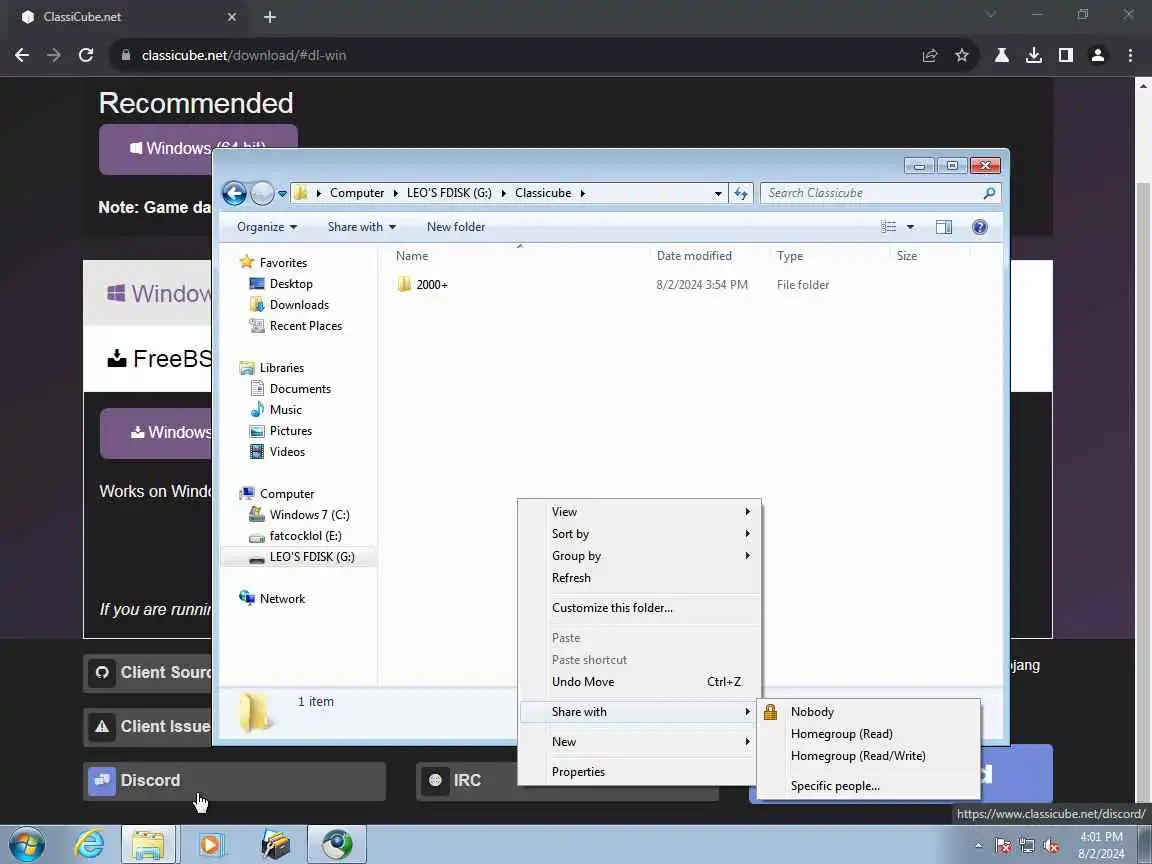This screenshot has height=864, width=1152.
Task: Open the Windows 7 (C:) drive
Action: point(309,515)
